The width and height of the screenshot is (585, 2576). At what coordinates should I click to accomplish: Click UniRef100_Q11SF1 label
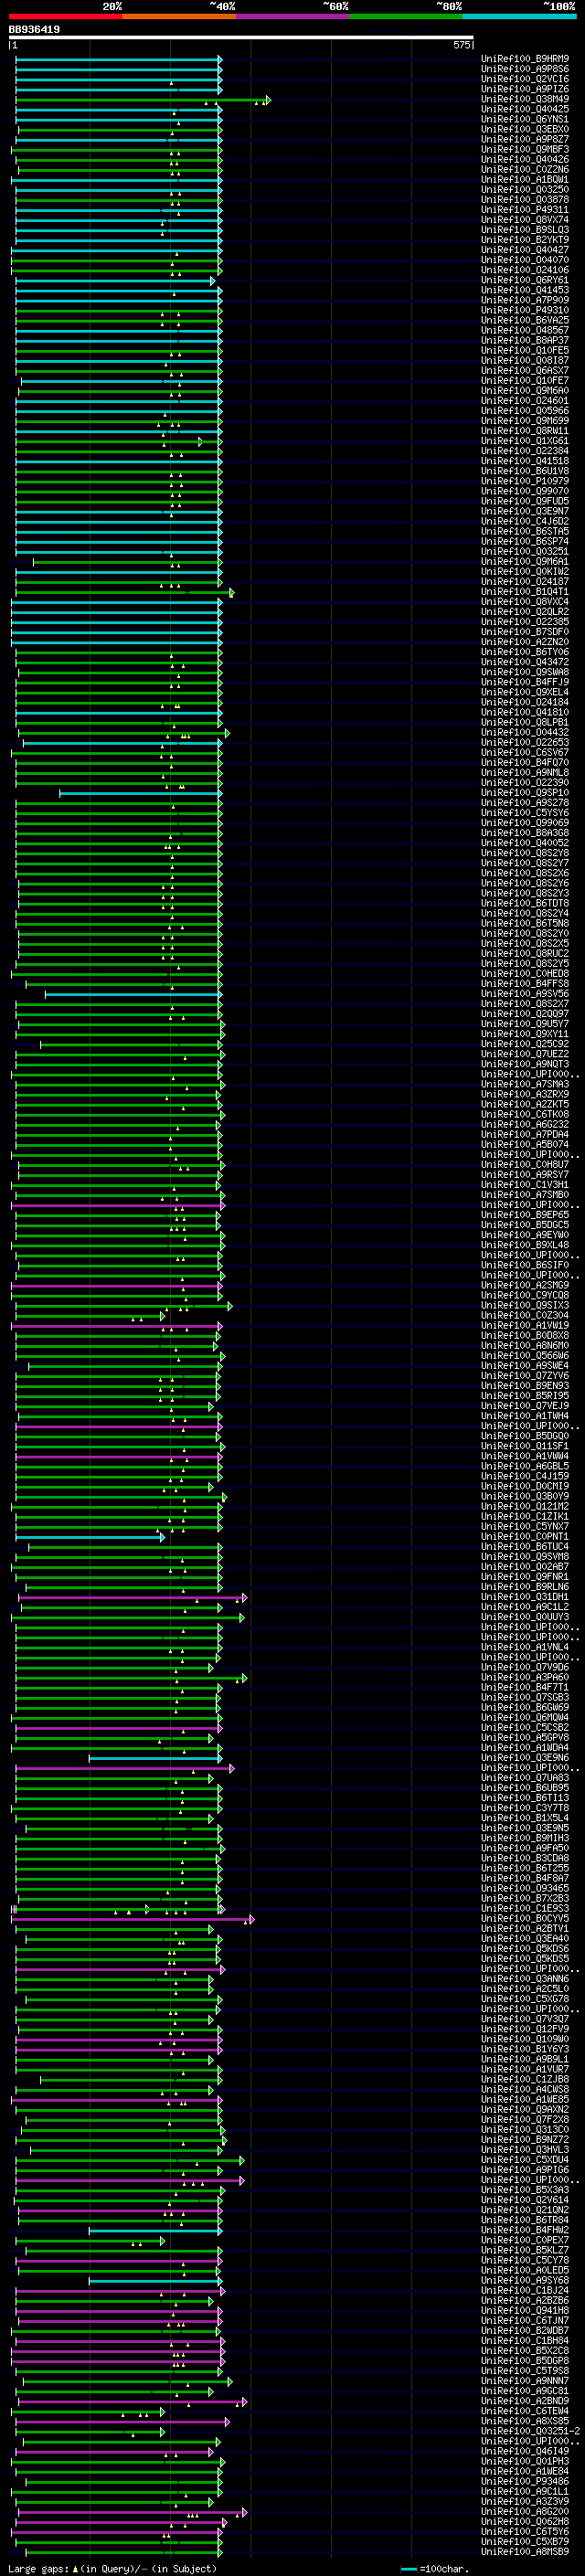click(x=525, y=1446)
